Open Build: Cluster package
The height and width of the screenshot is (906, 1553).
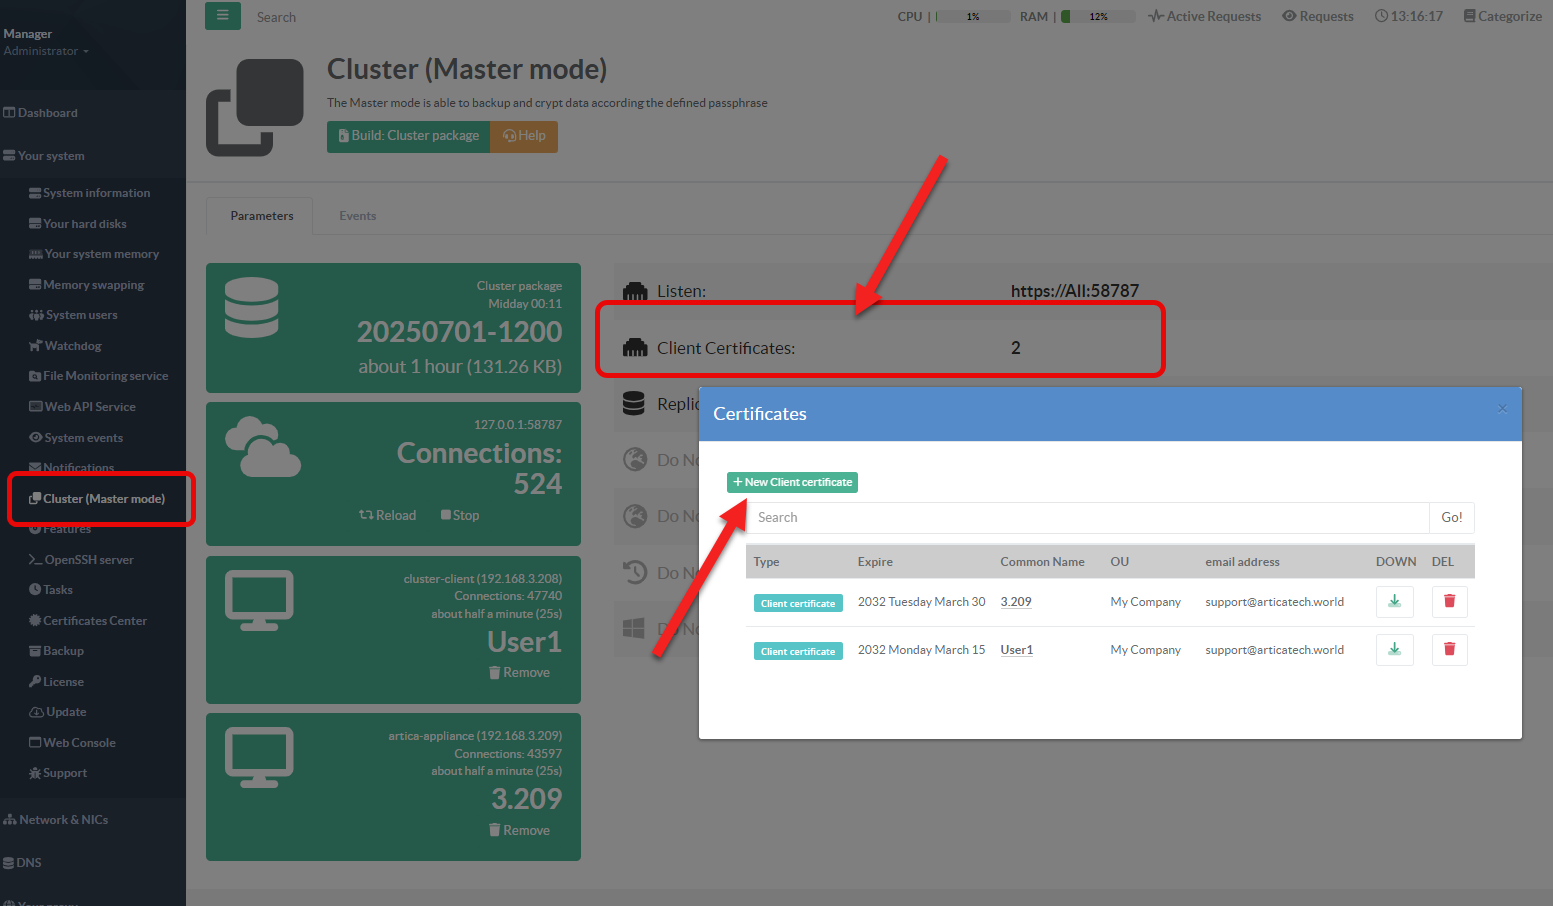click(x=408, y=136)
